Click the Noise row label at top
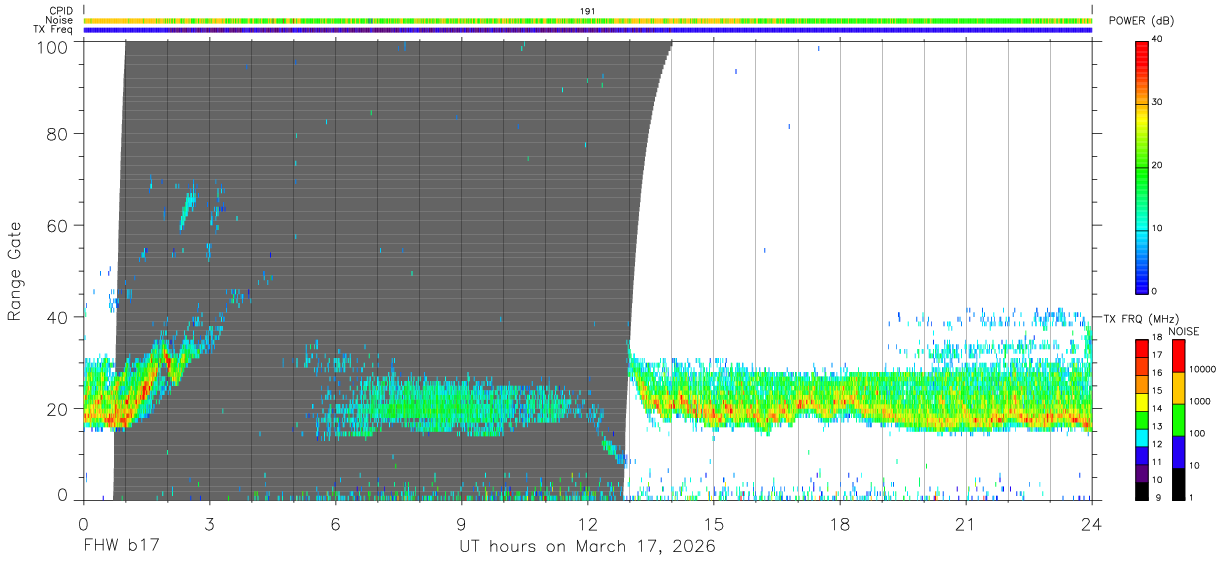Screen dimensions: 1228x567 [59, 20]
